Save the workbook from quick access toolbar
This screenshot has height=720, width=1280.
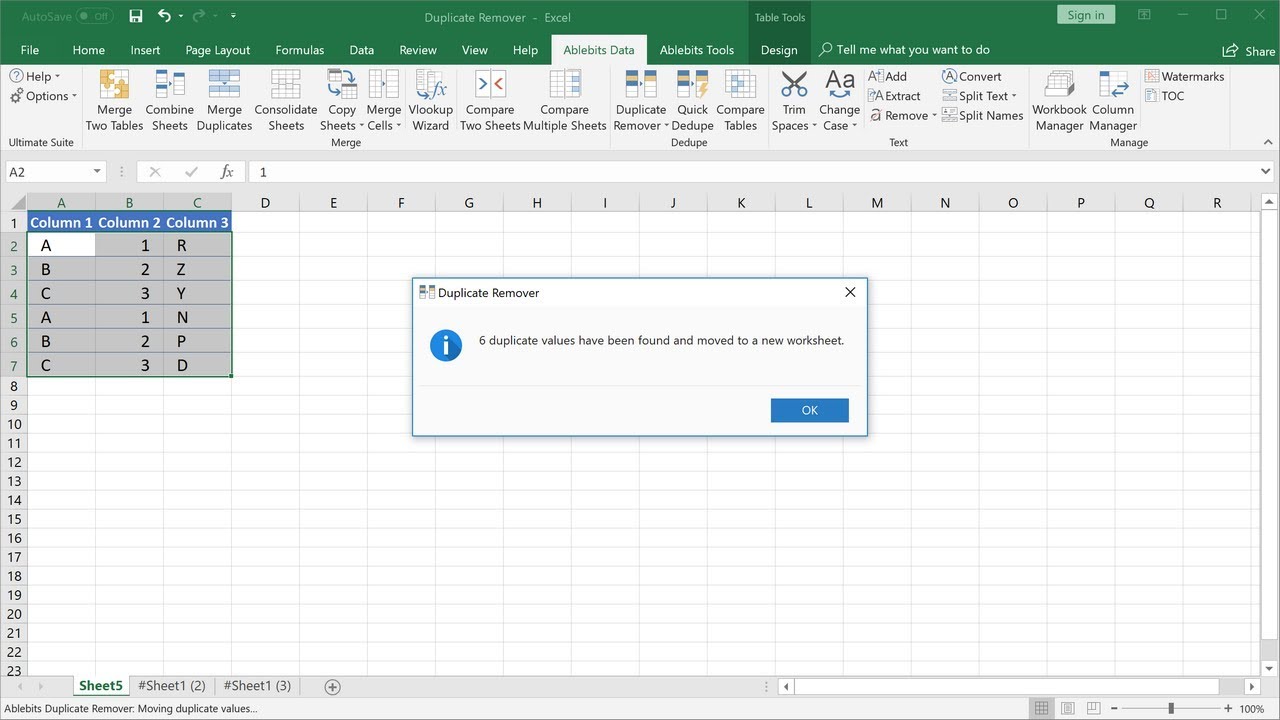coord(136,16)
